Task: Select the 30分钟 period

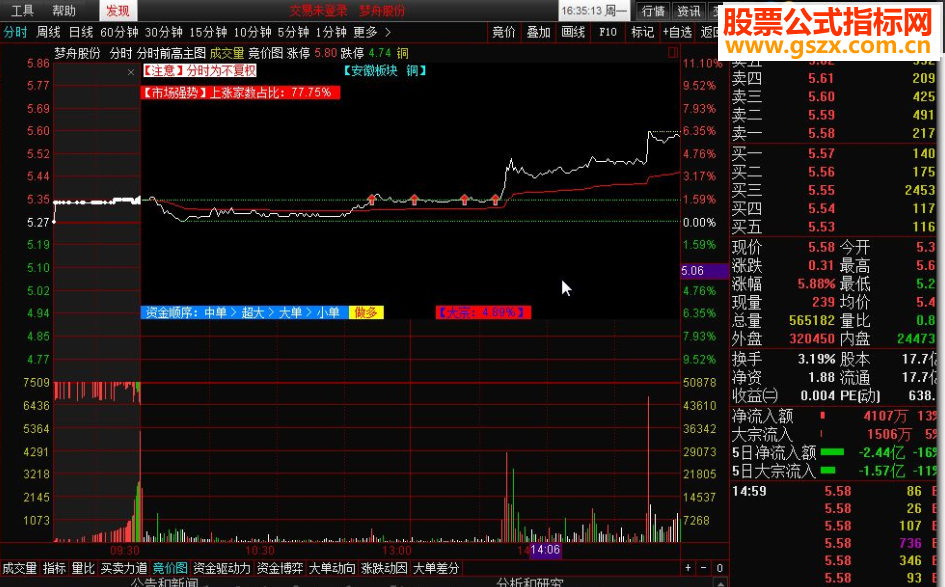Action: tap(163, 32)
